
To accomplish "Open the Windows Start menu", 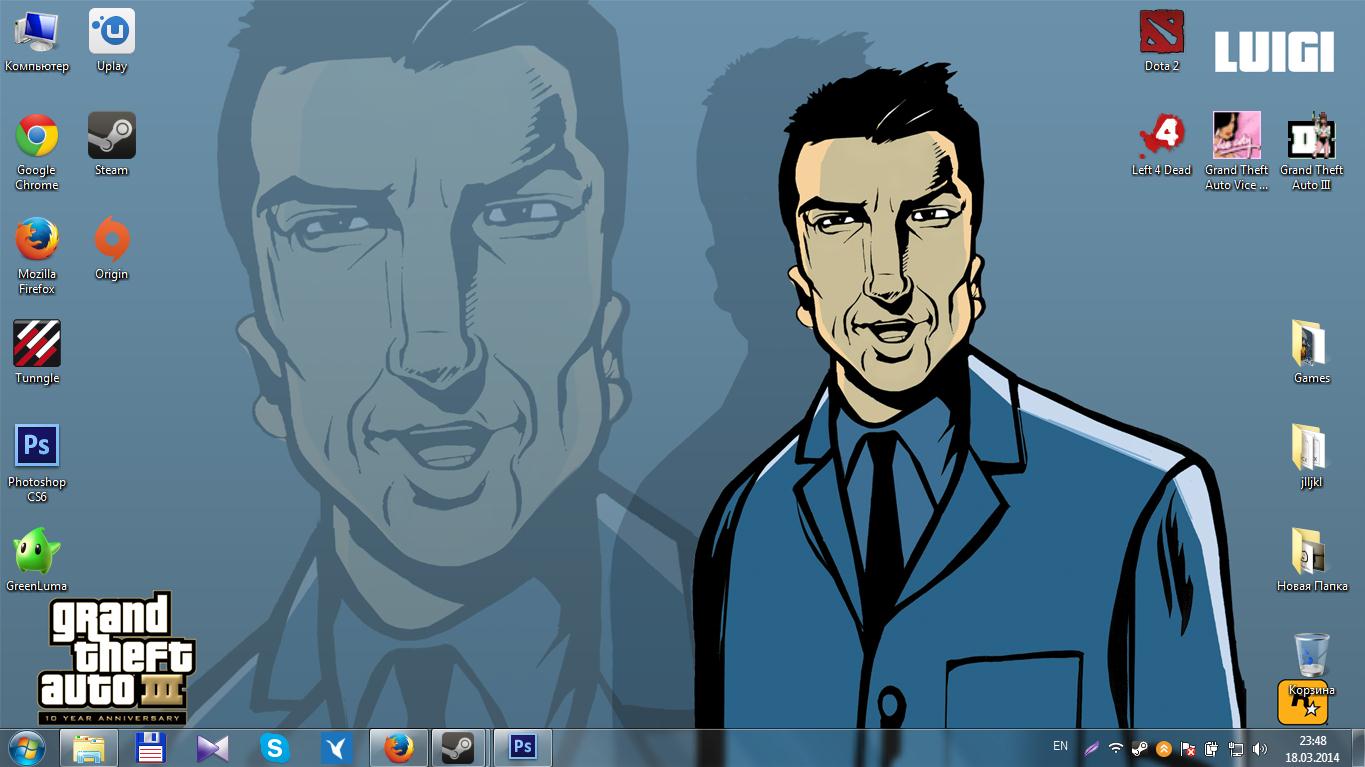I will coord(27,748).
